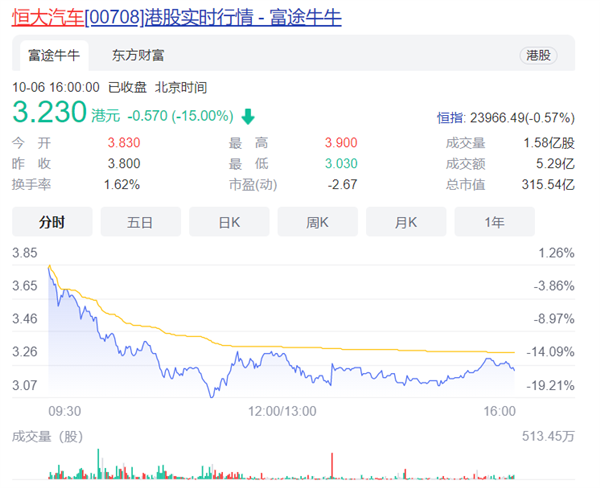
Task: Click the -8.97% percentage axis label
Action: pos(554,318)
